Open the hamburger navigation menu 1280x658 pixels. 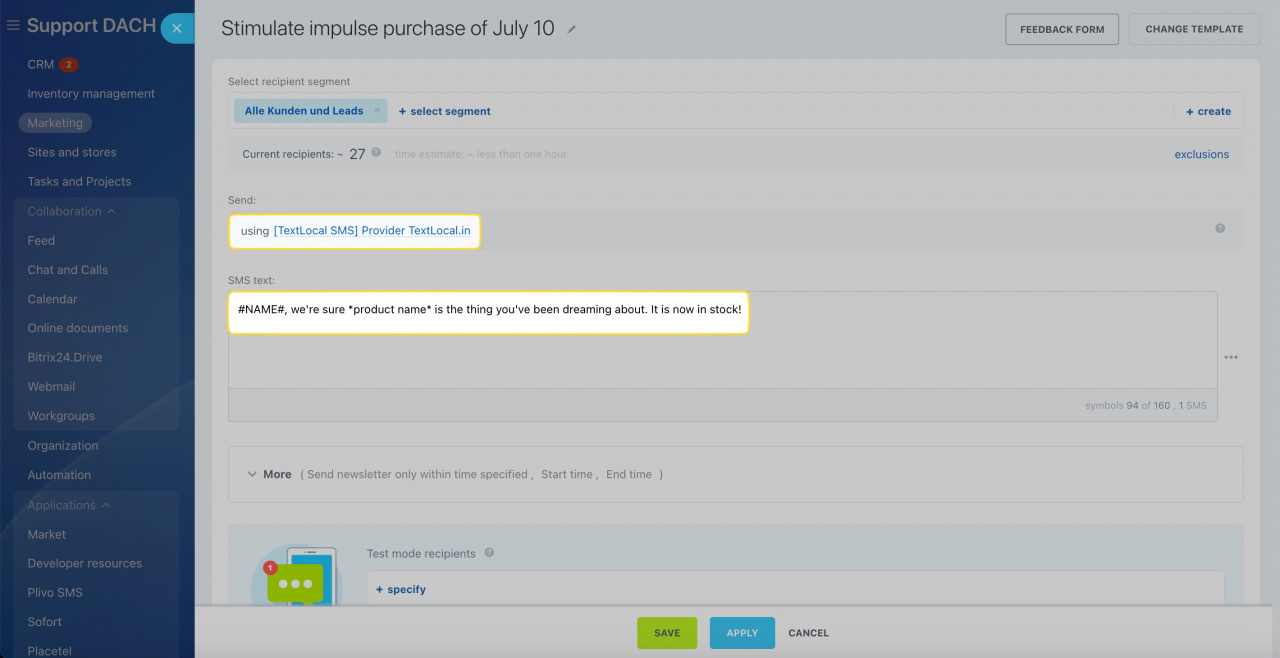(14, 25)
